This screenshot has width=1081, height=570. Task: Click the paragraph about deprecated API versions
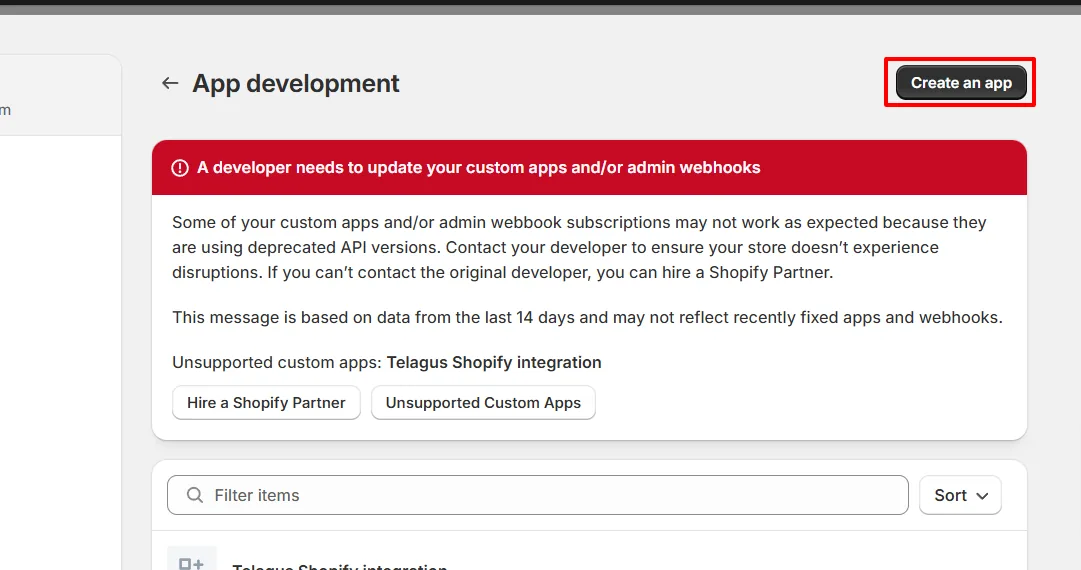[579, 247]
